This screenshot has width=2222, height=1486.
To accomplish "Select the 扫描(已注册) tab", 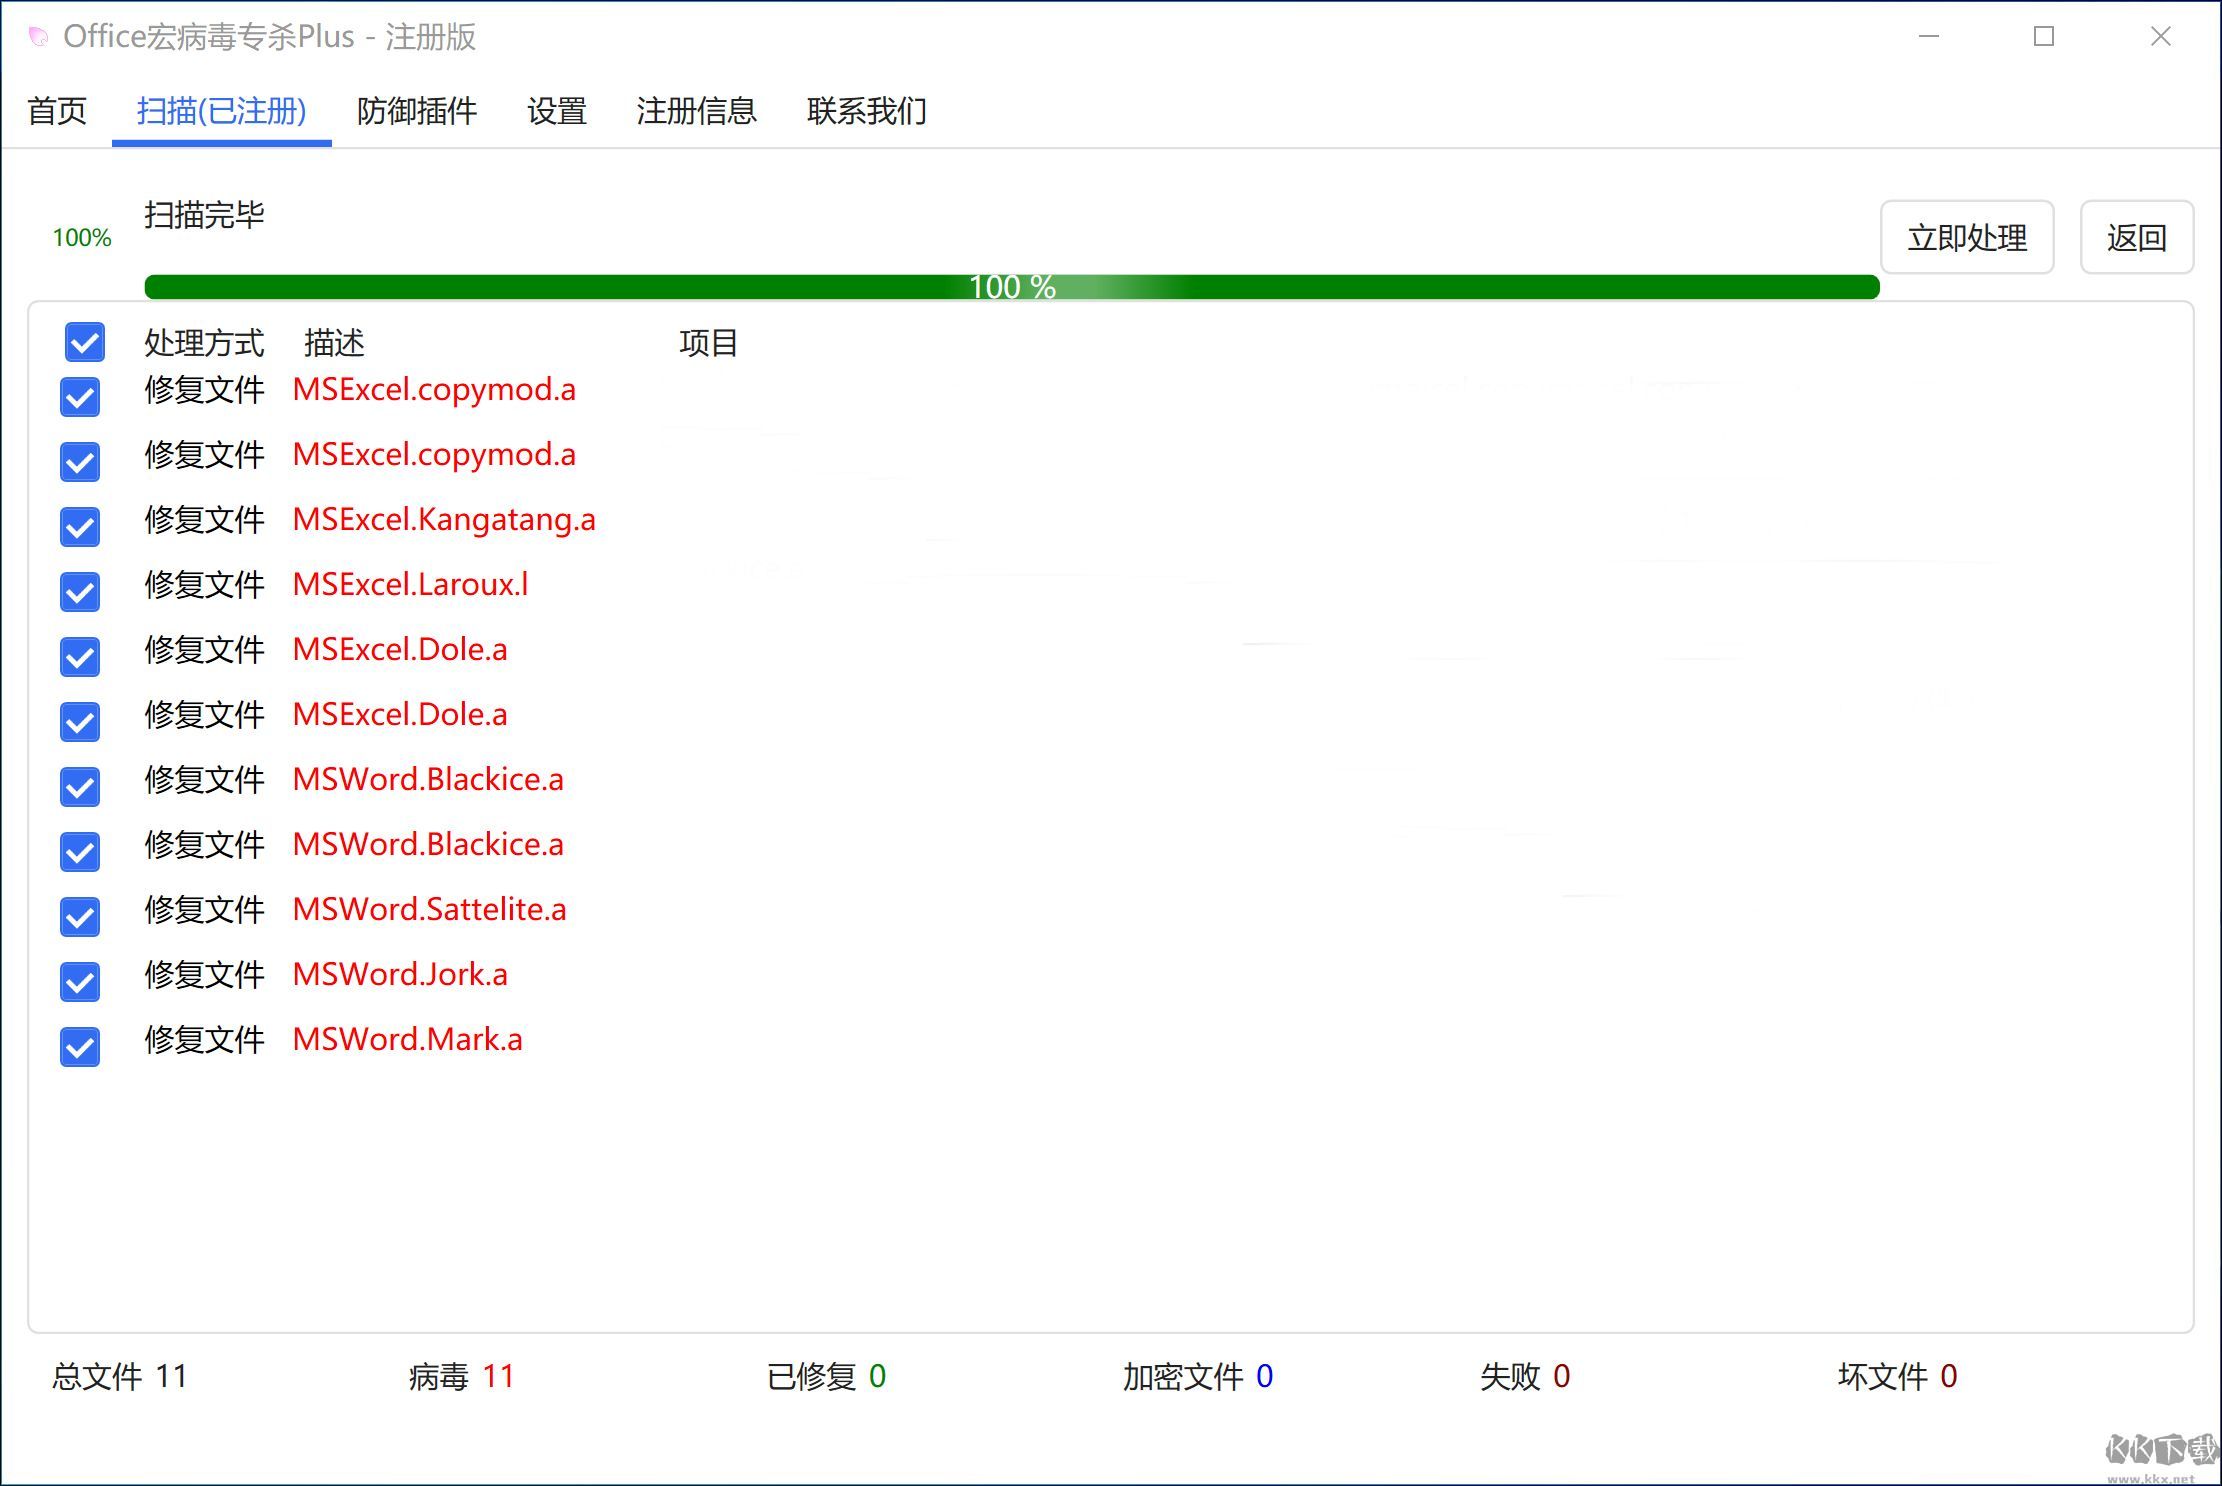I will coord(221,111).
